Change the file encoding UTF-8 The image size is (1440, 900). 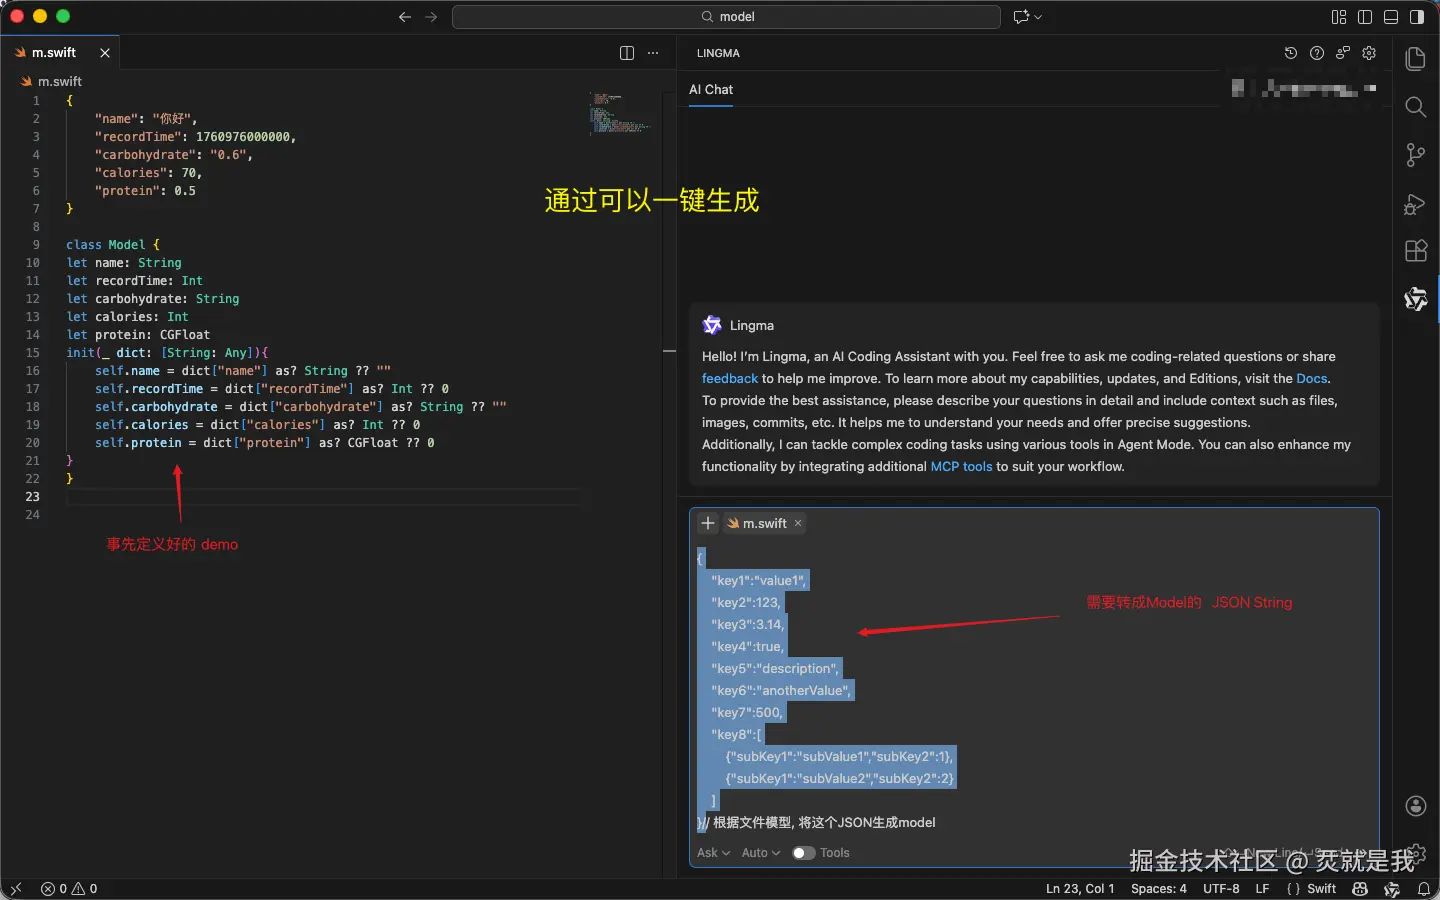coord(1221,889)
